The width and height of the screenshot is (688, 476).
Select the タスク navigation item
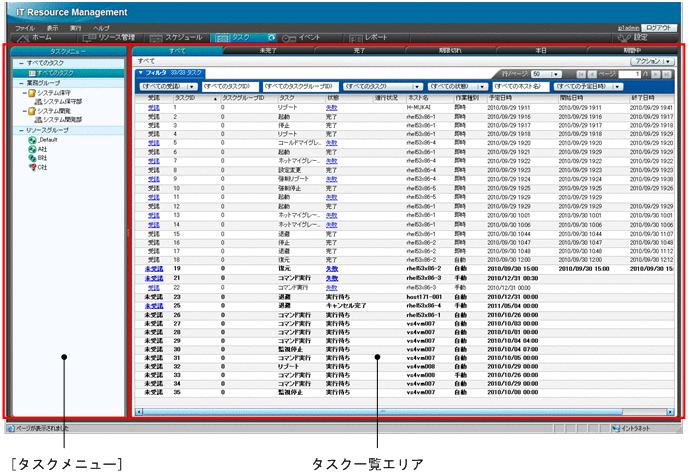coord(234,38)
